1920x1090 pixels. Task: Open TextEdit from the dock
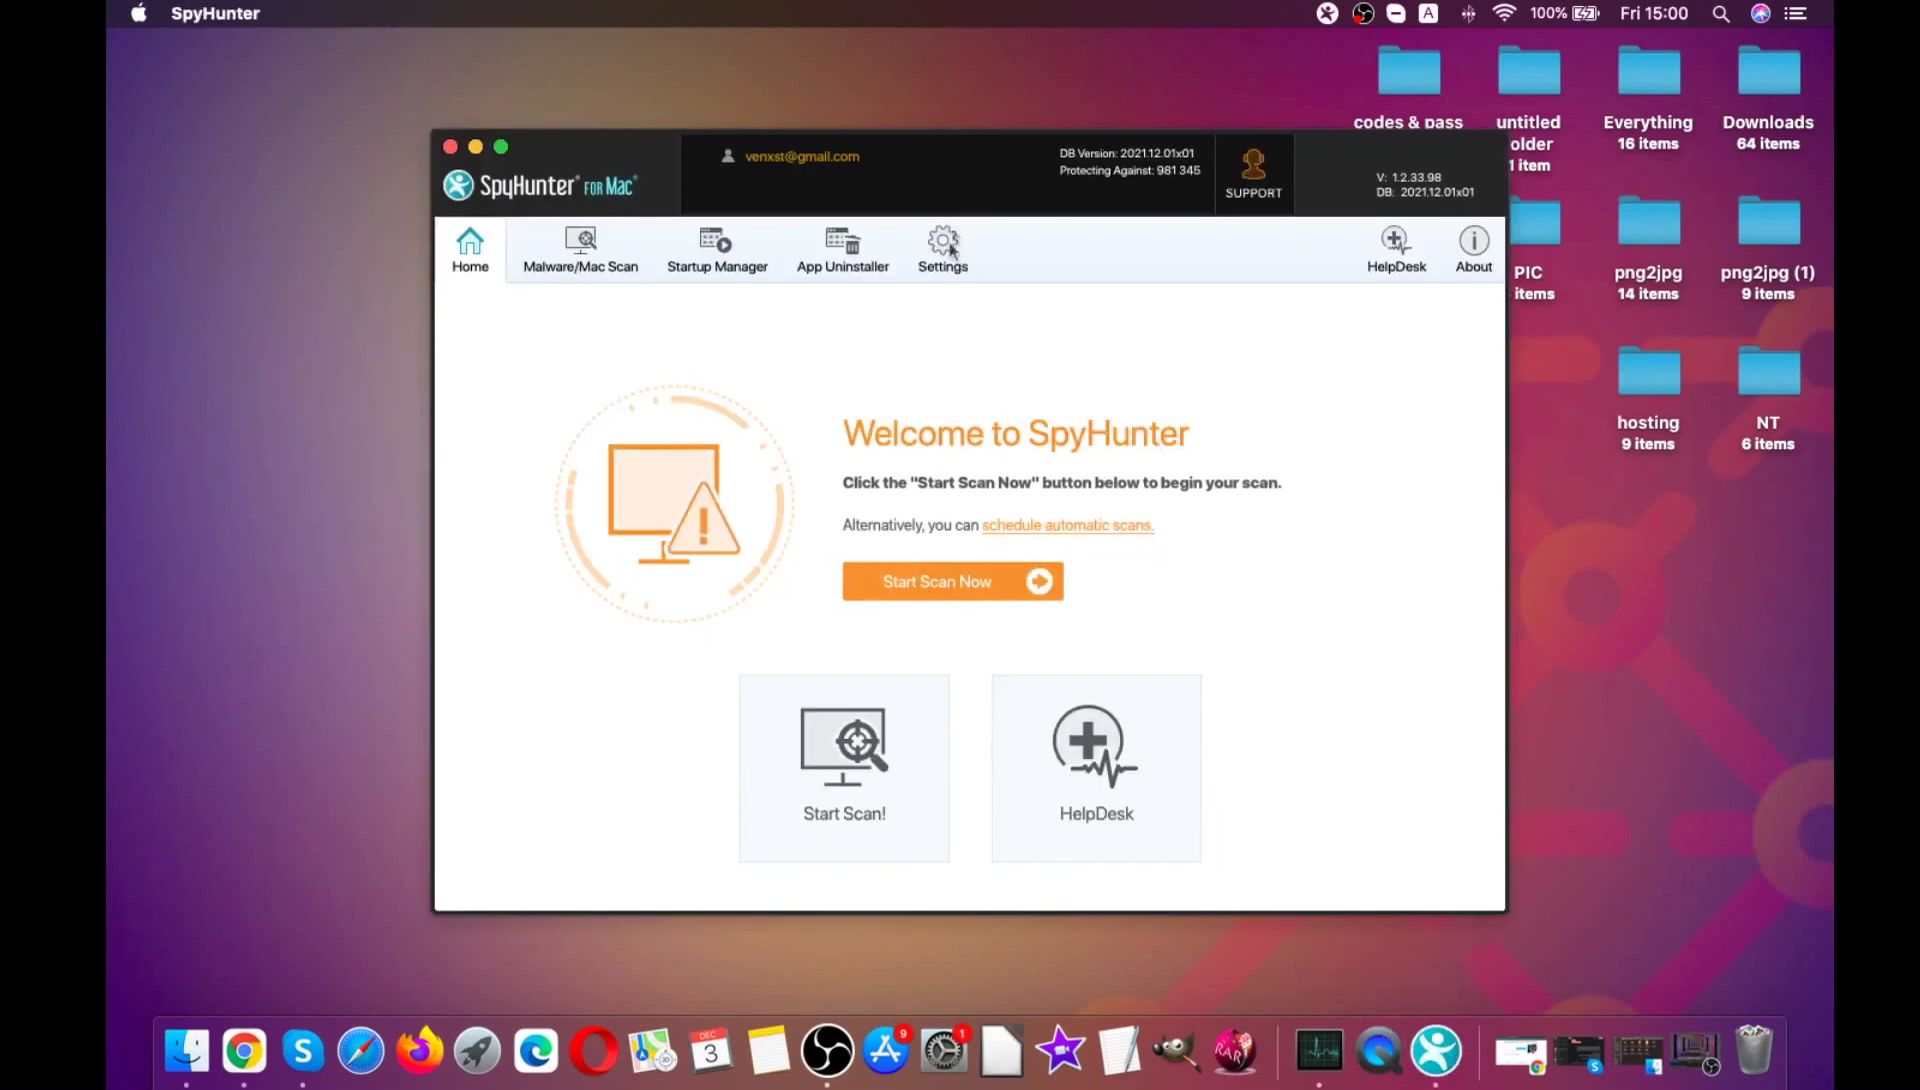point(1119,1050)
